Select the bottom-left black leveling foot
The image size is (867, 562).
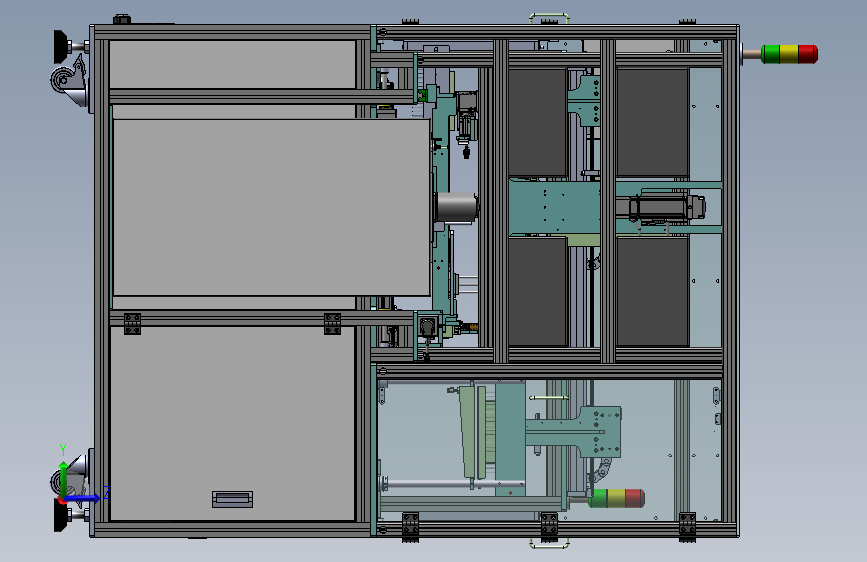(x=62, y=514)
